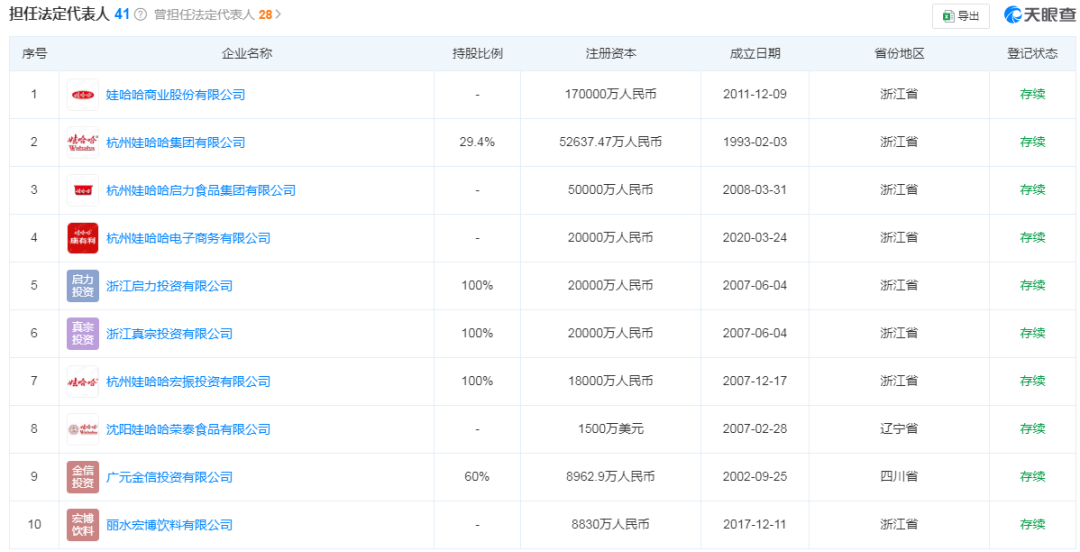The width and height of the screenshot is (1080, 552).
Task: Open the 娃哈哈商业股份有限公司 company link
Action: click(x=175, y=95)
